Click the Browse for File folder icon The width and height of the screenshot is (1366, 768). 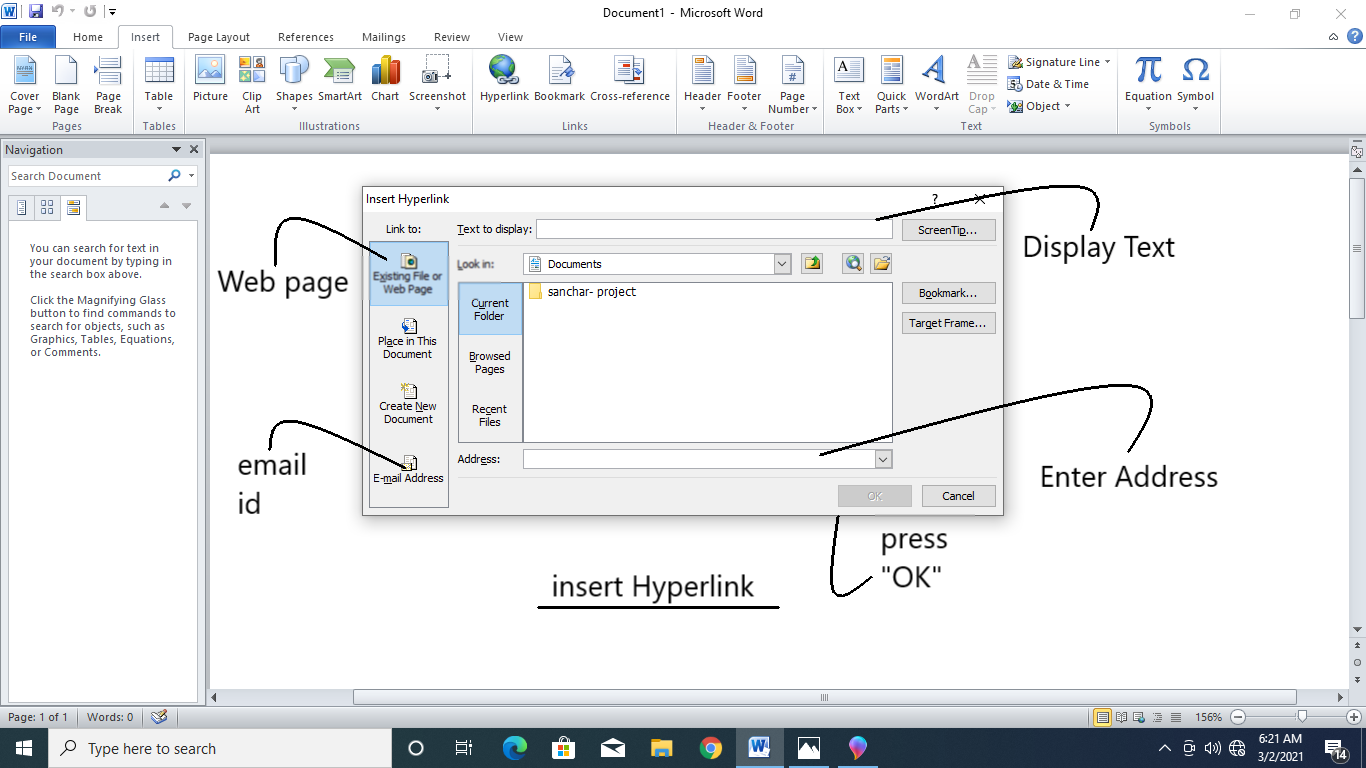tap(881, 264)
